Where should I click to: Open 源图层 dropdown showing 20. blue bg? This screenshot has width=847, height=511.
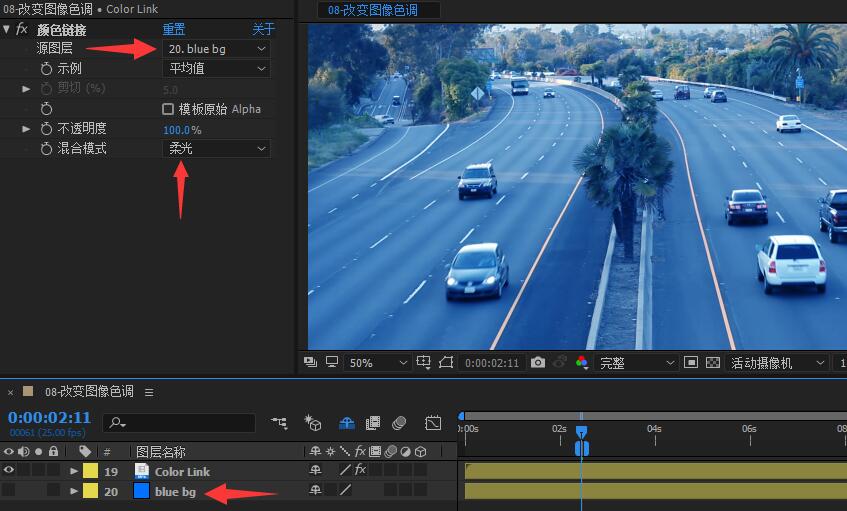217,49
